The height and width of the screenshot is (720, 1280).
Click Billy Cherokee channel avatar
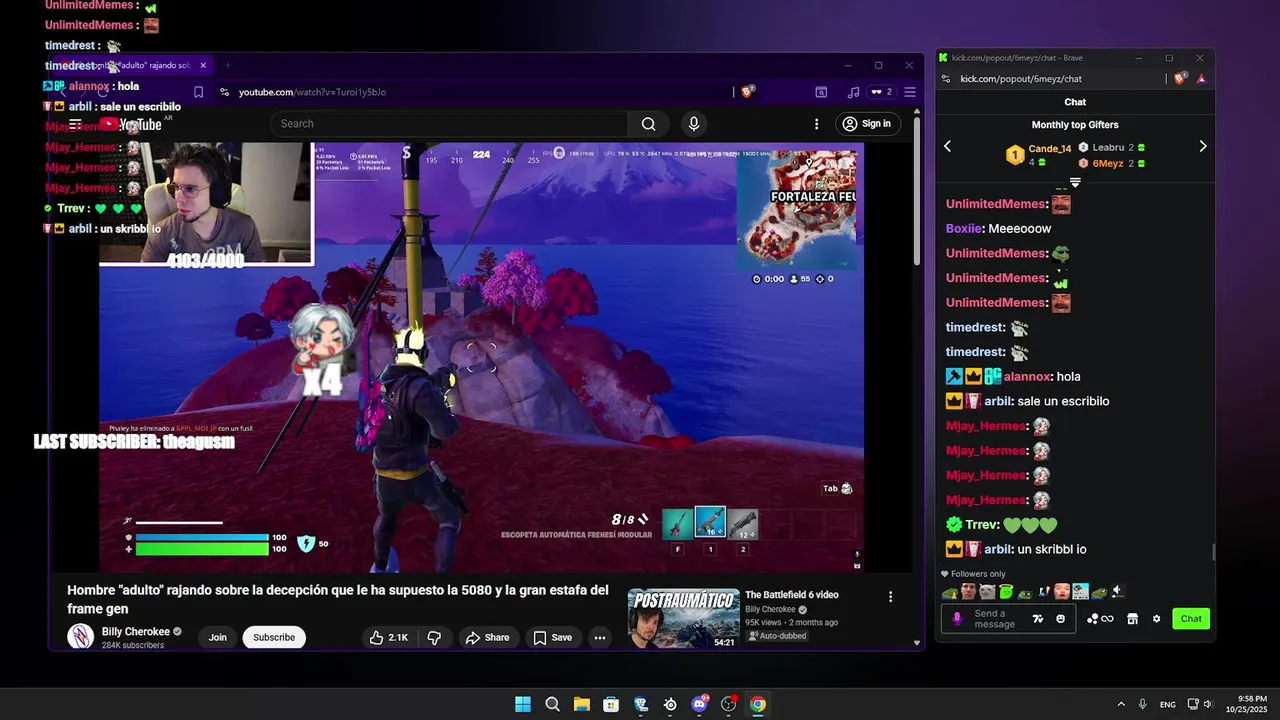pos(80,637)
